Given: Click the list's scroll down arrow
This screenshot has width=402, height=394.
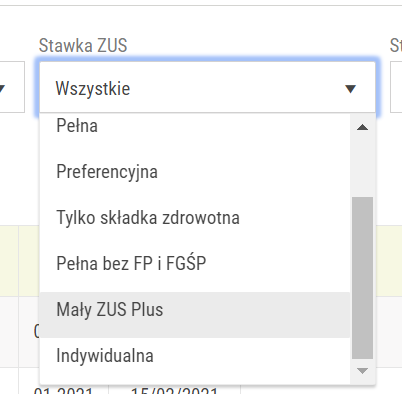Looking at the screenshot, I should tap(362, 371).
